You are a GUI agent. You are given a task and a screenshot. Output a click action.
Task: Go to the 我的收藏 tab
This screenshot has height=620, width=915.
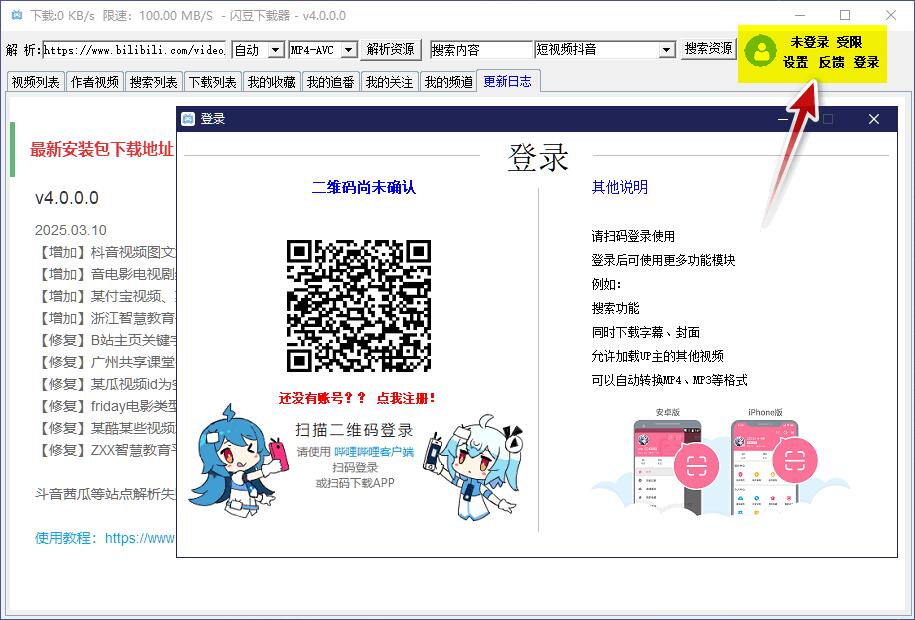point(271,82)
